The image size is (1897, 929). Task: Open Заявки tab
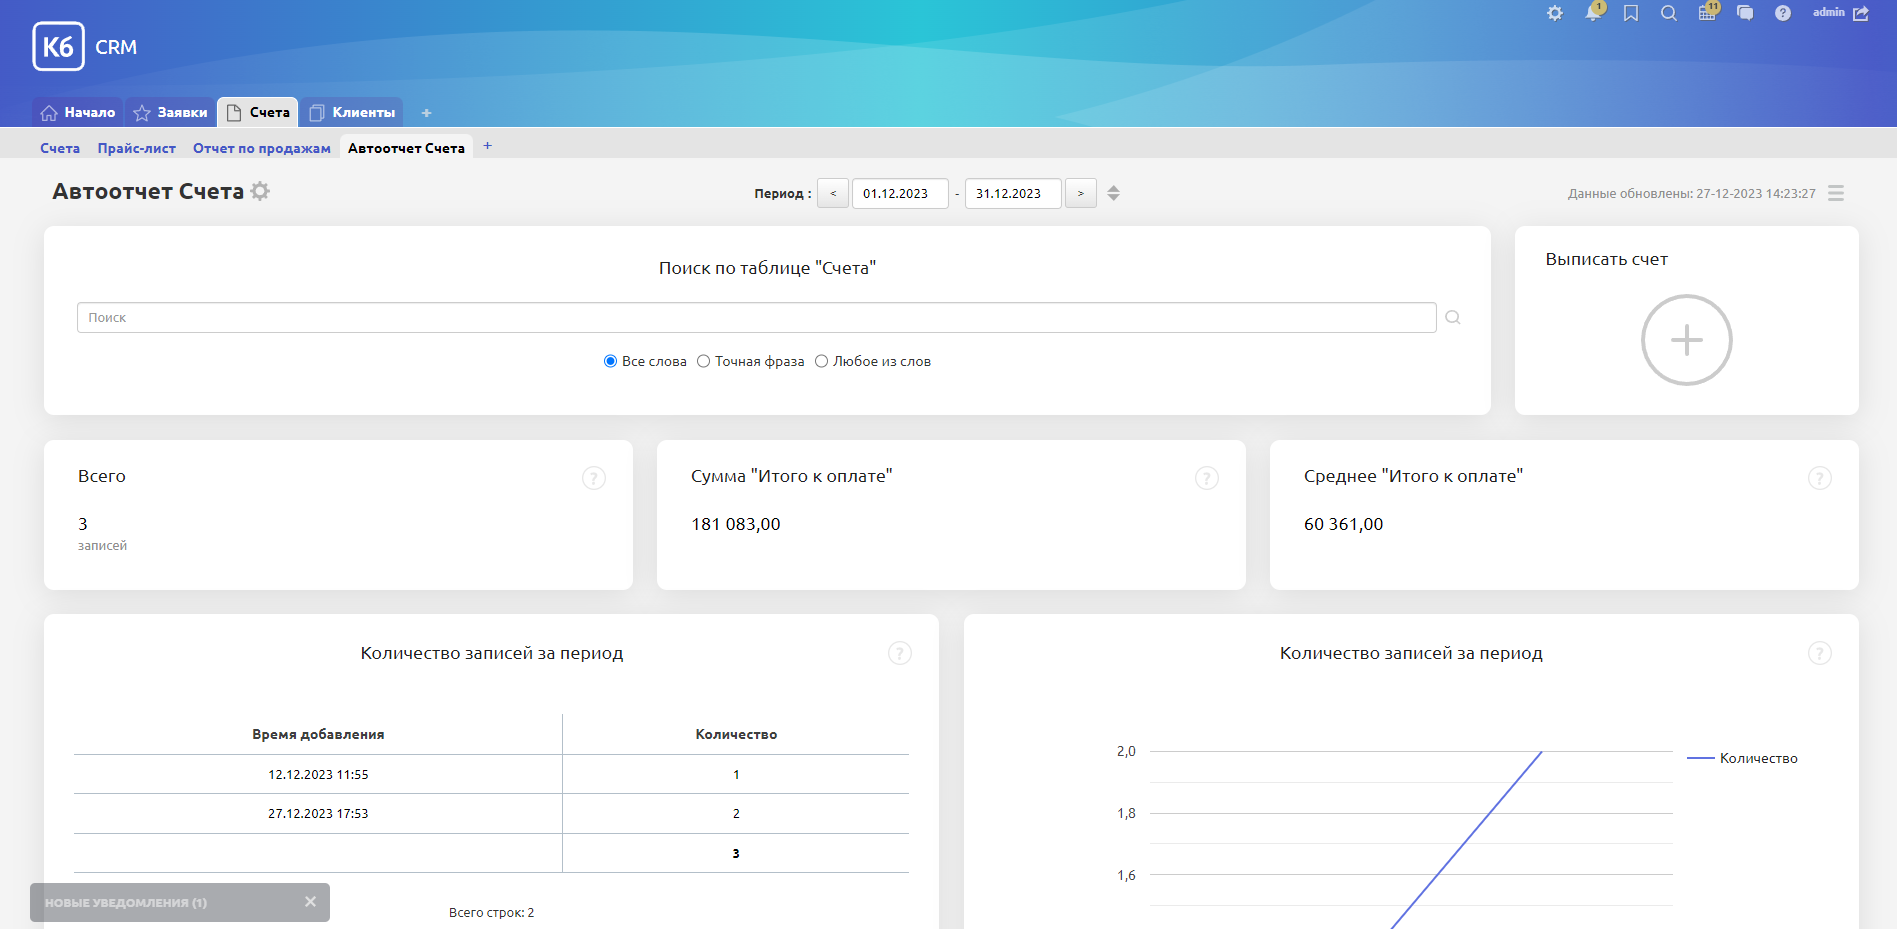pos(171,112)
